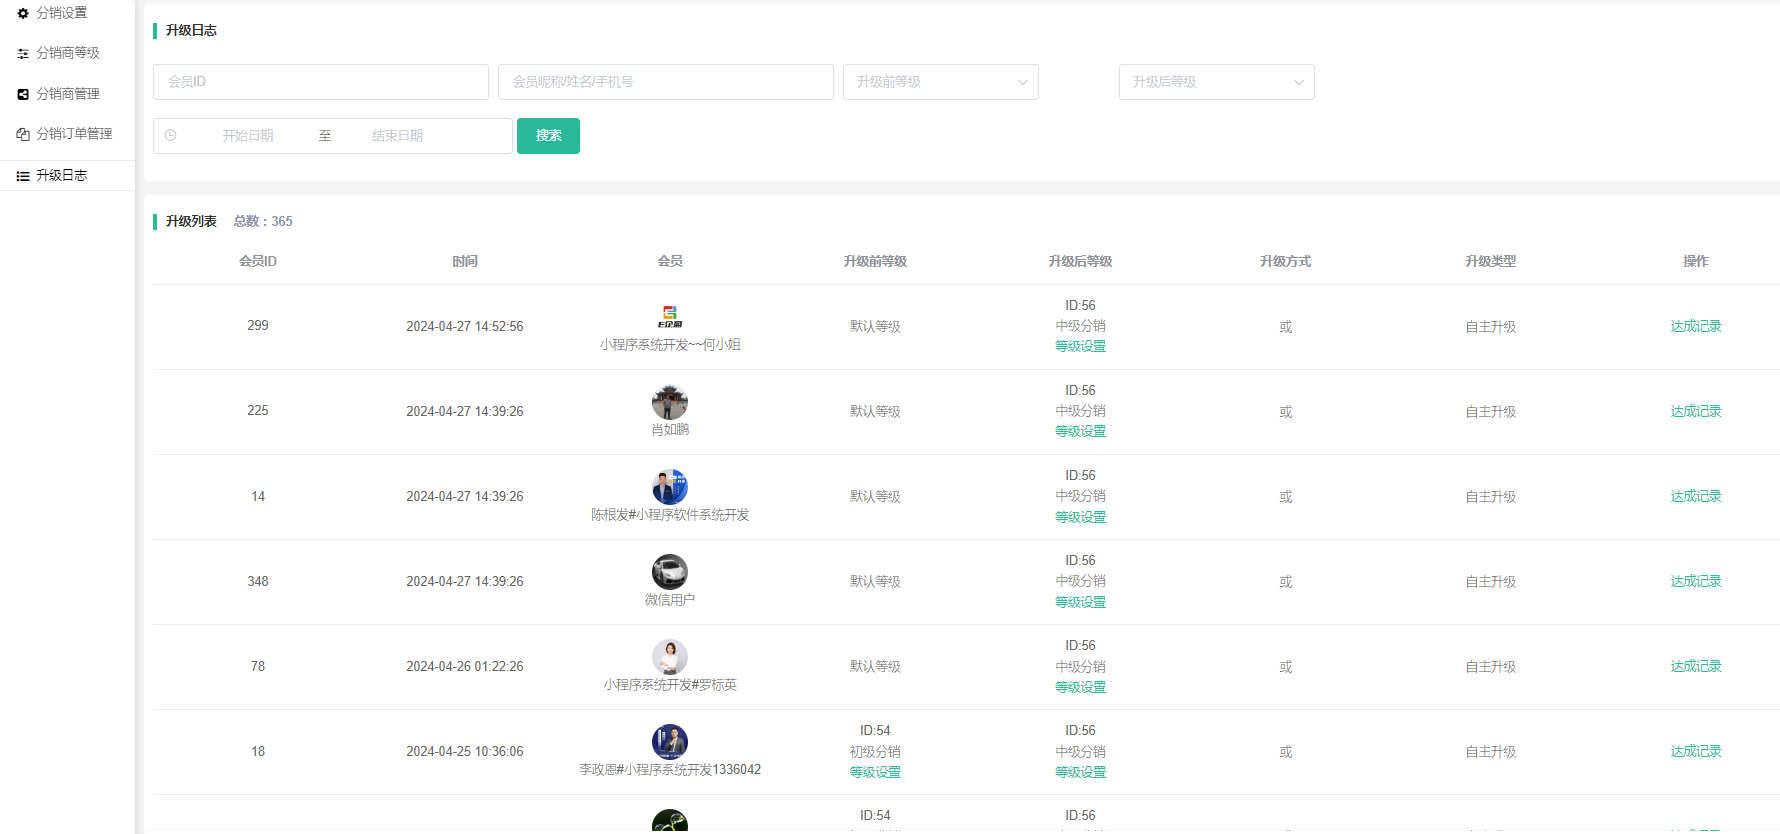Image resolution: width=1780 pixels, height=834 pixels.
Task: Click the list icon beside 升级日志
Action: pyautogui.click(x=23, y=176)
